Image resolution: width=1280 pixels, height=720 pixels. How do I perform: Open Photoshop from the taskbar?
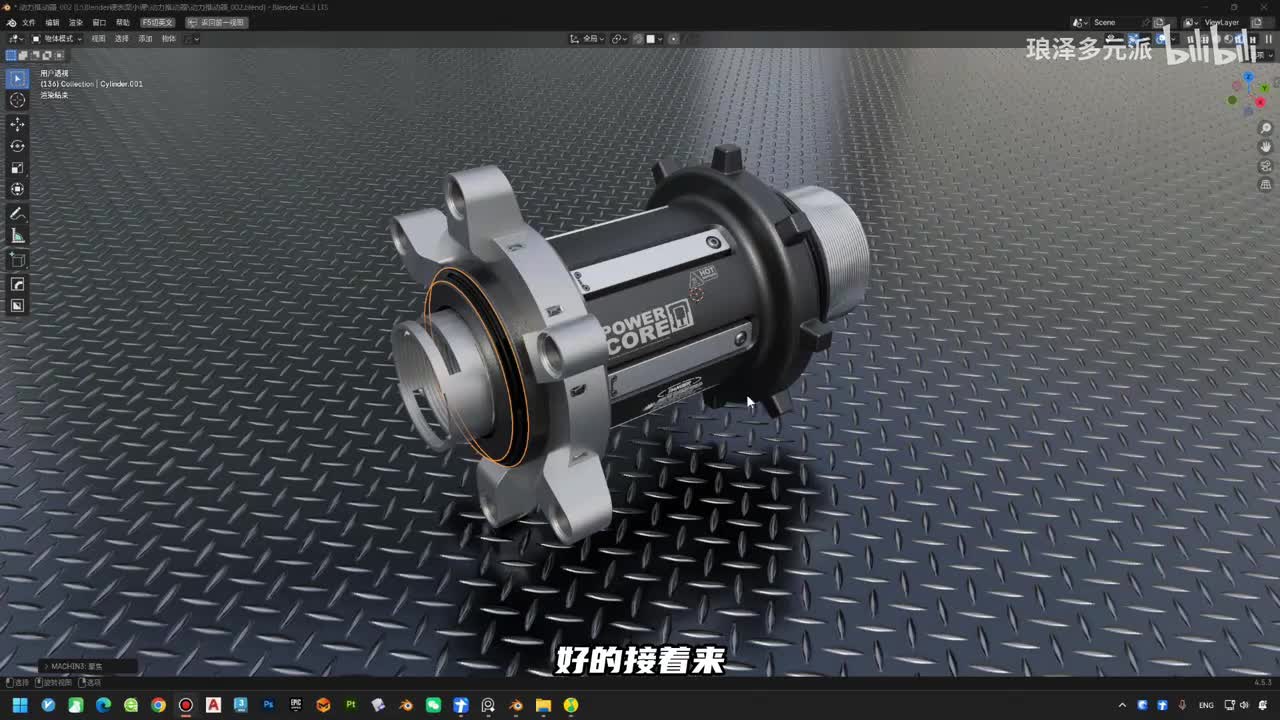[268, 705]
